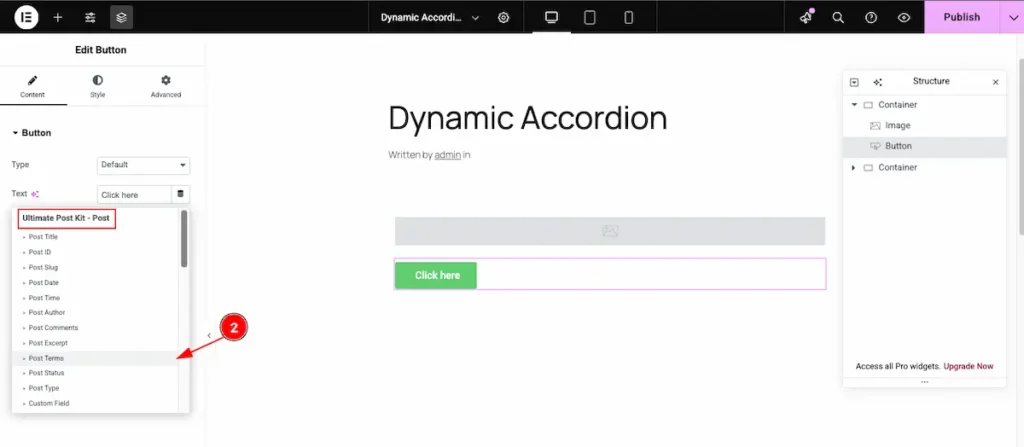Select Post Terms dynamic tag
1024x447 pixels.
[46, 358]
